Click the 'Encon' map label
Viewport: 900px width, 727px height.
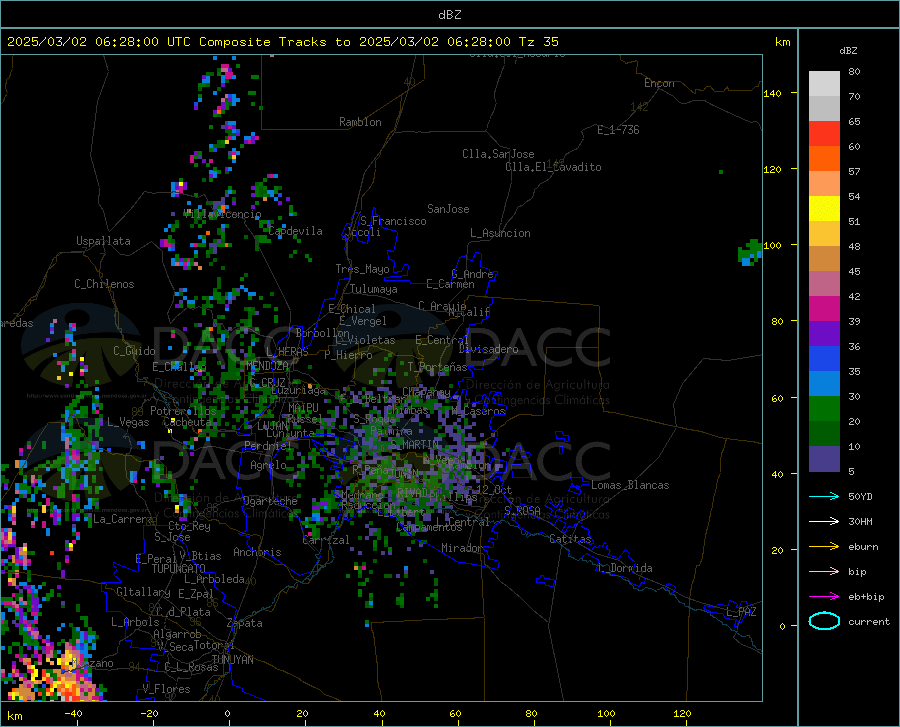tap(659, 83)
